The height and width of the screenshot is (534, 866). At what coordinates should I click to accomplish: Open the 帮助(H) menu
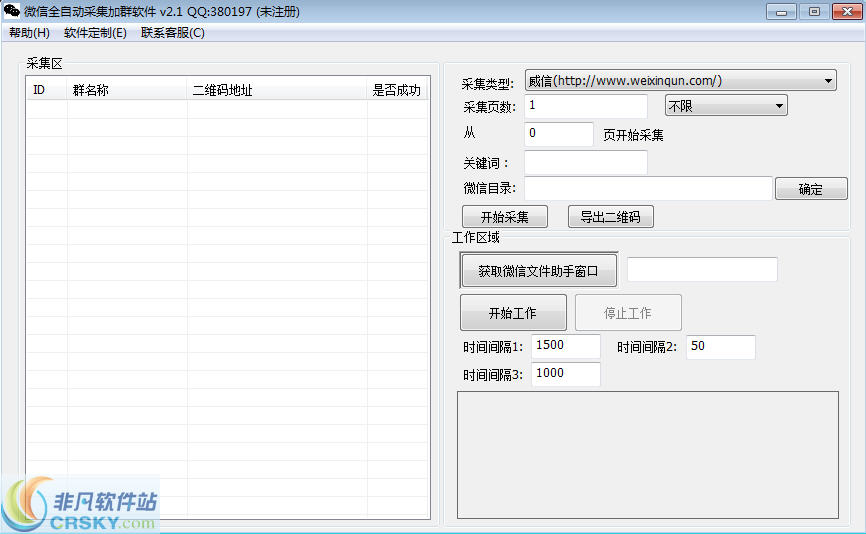click(29, 33)
